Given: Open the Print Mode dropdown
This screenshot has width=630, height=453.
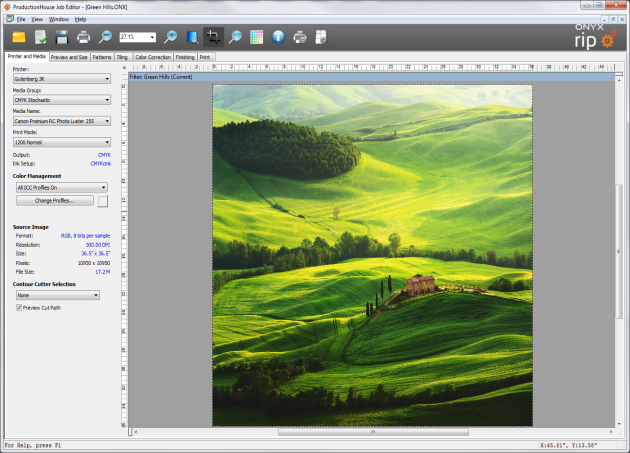Looking at the screenshot, I should click(x=61, y=142).
